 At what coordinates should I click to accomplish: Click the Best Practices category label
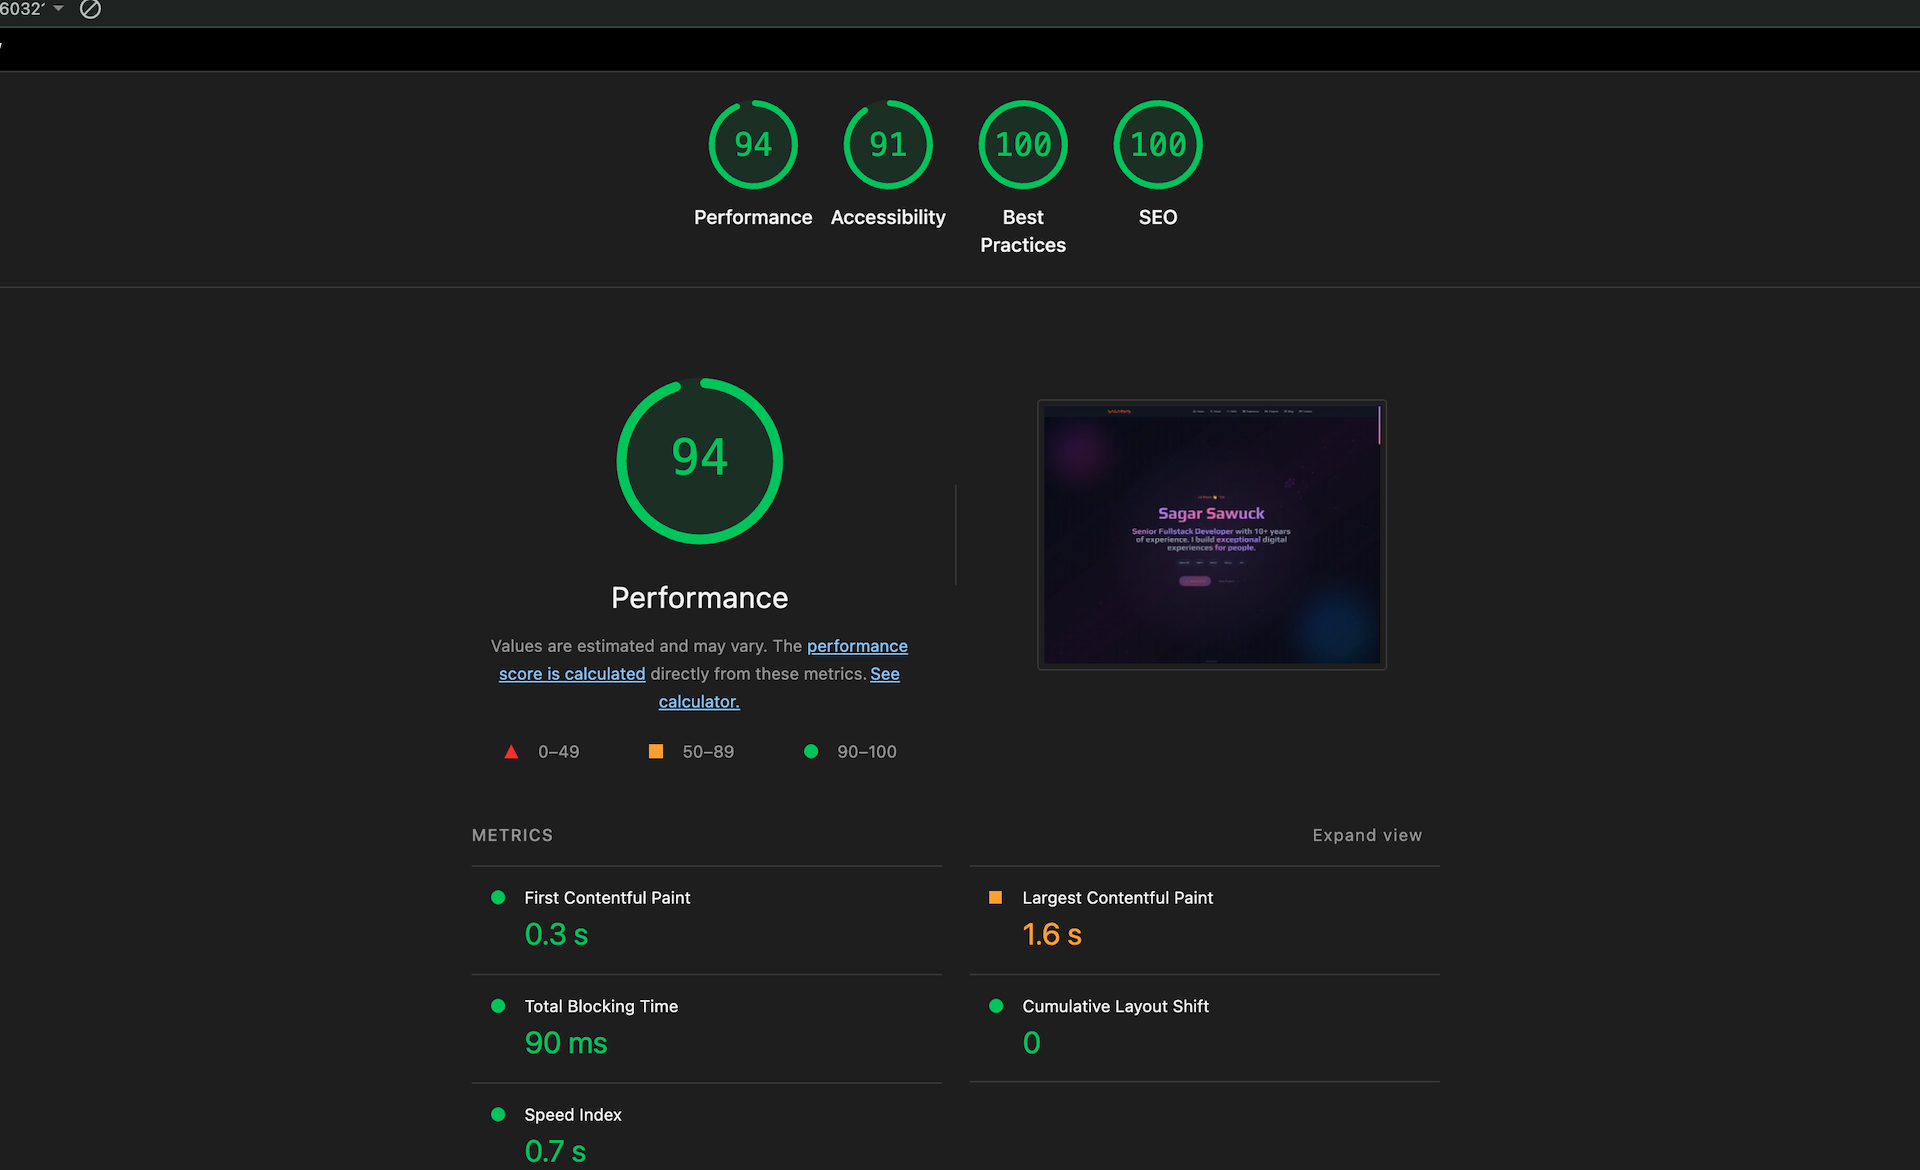(1023, 231)
